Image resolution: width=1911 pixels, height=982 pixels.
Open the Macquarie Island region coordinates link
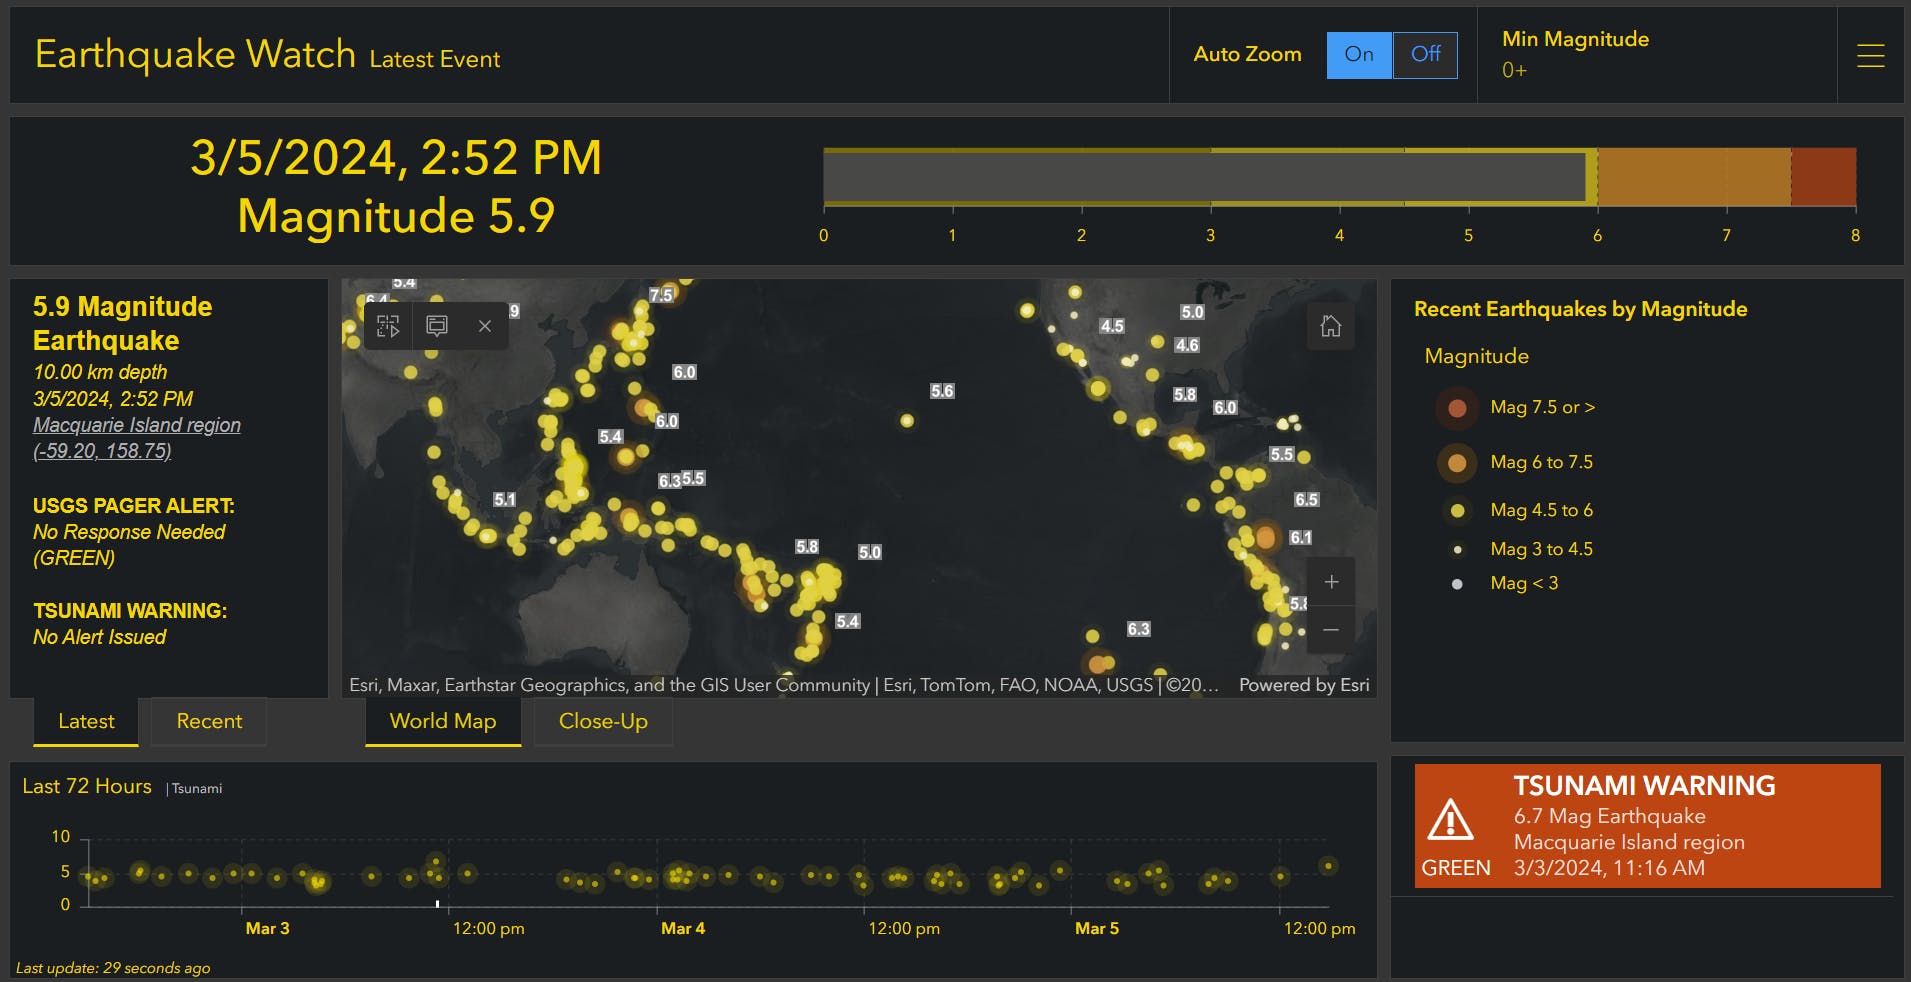(x=102, y=451)
